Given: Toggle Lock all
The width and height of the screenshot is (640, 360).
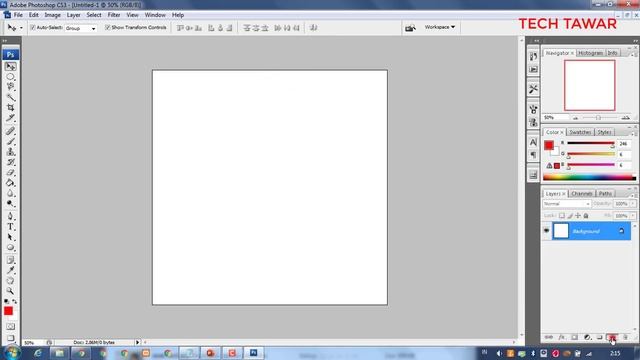Looking at the screenshot, I should (586, 216).
